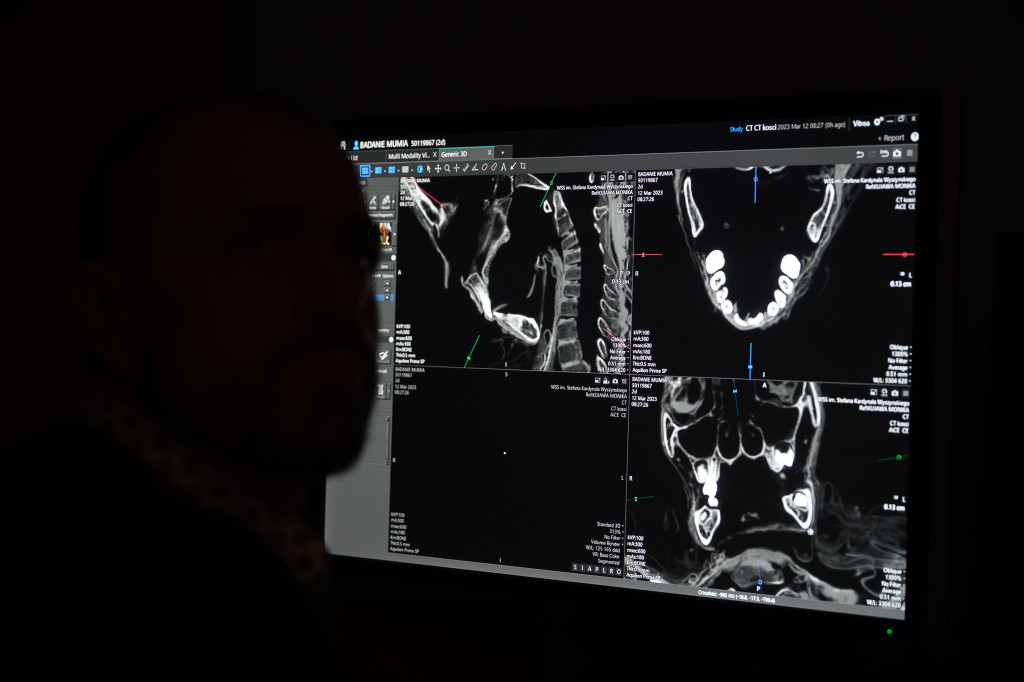Click the mummy preview thumbnail
Image resolution: width=1024 pixels, height=682 pixels.
coord(386,232)
